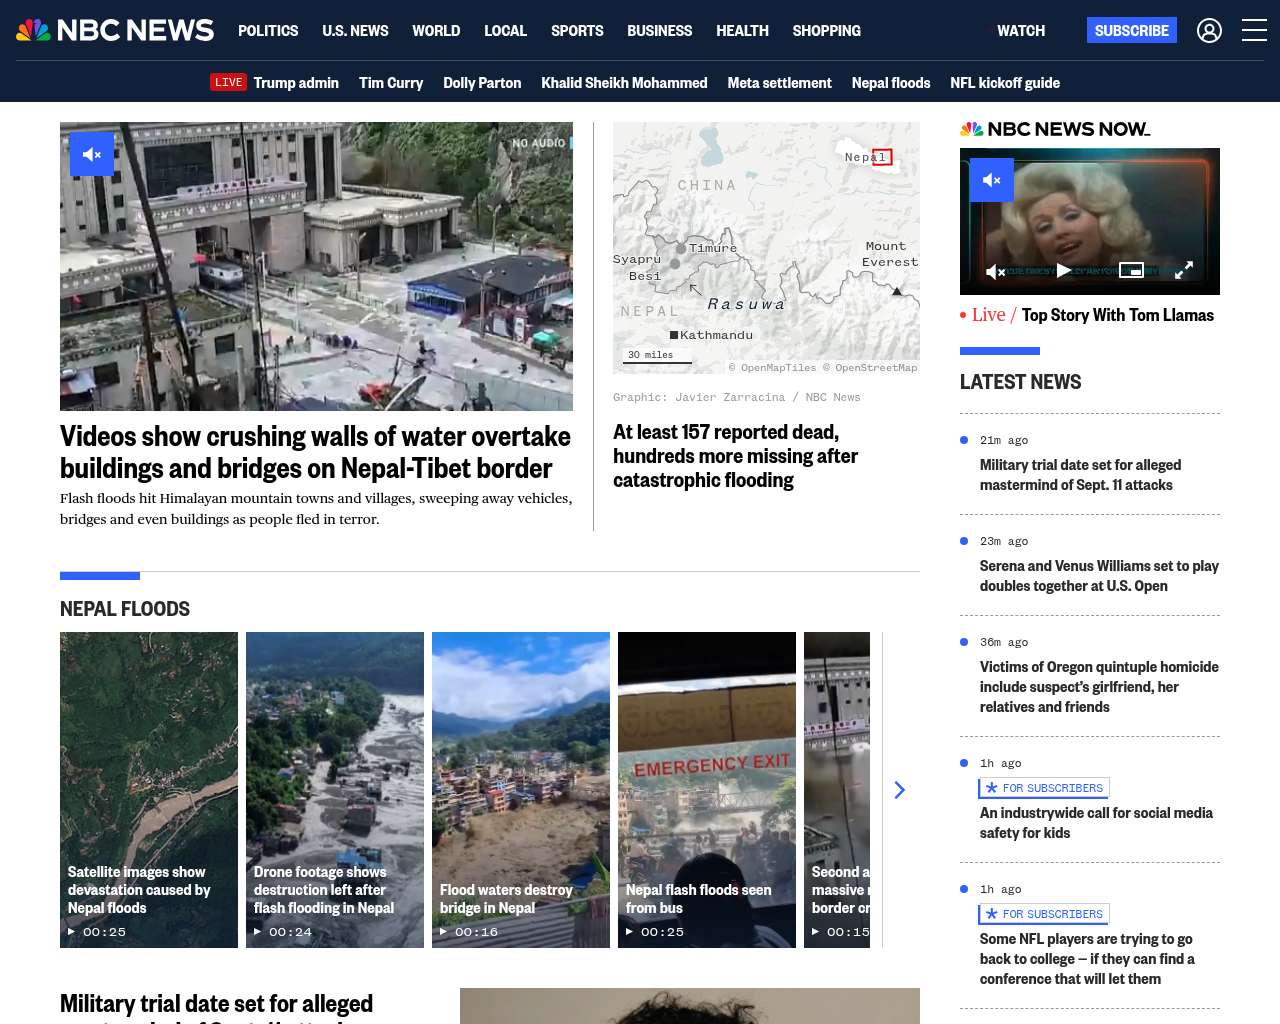Open the NFL kickoff guide topic

click(1005, 83)
